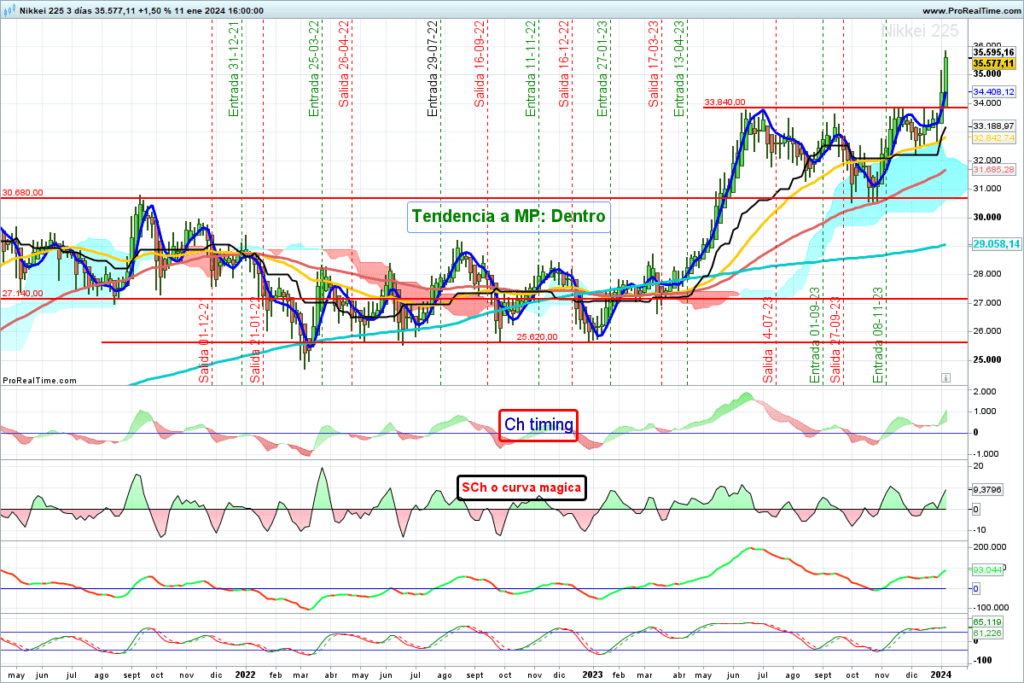Select the 'Entrada 13-04-23' vertical marker
The height and width of the screenshot is (683, 1024).
point(679,69)
